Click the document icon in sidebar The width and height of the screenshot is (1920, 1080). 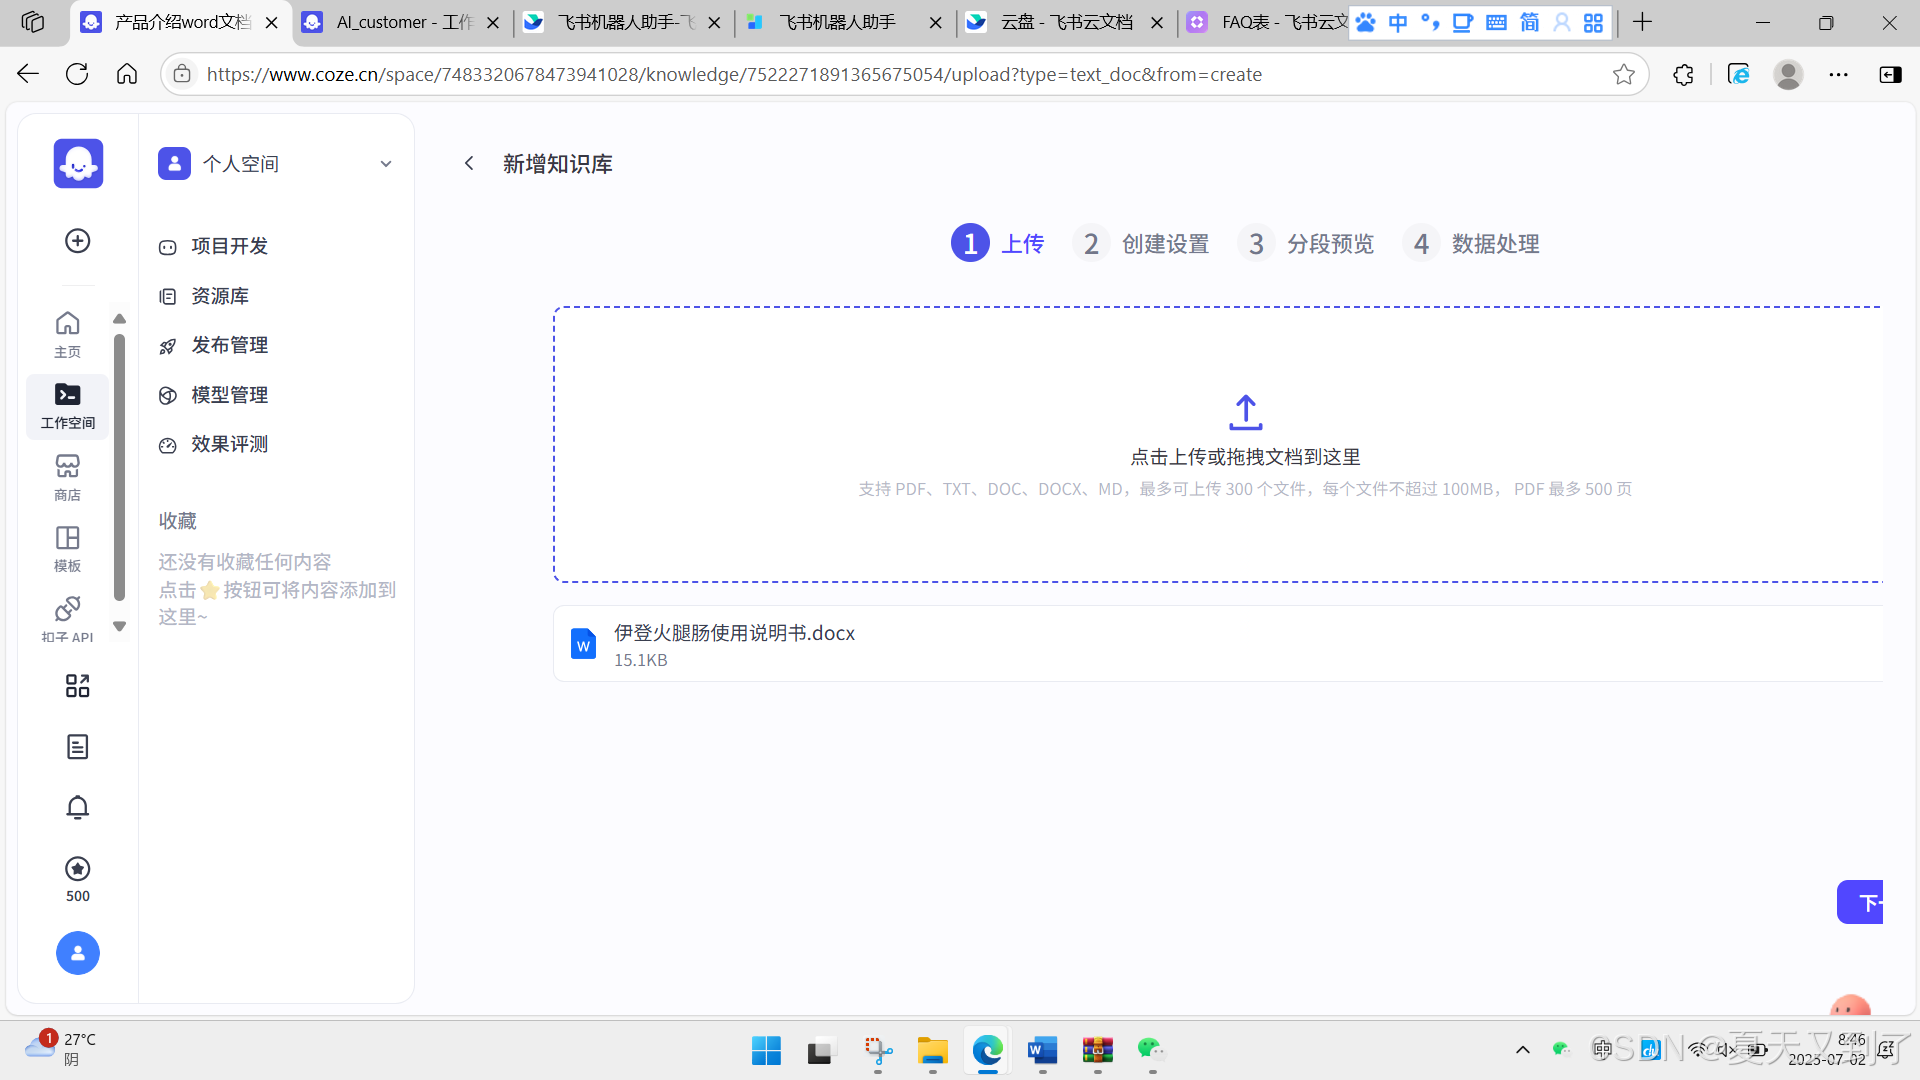tap(78, 747)
